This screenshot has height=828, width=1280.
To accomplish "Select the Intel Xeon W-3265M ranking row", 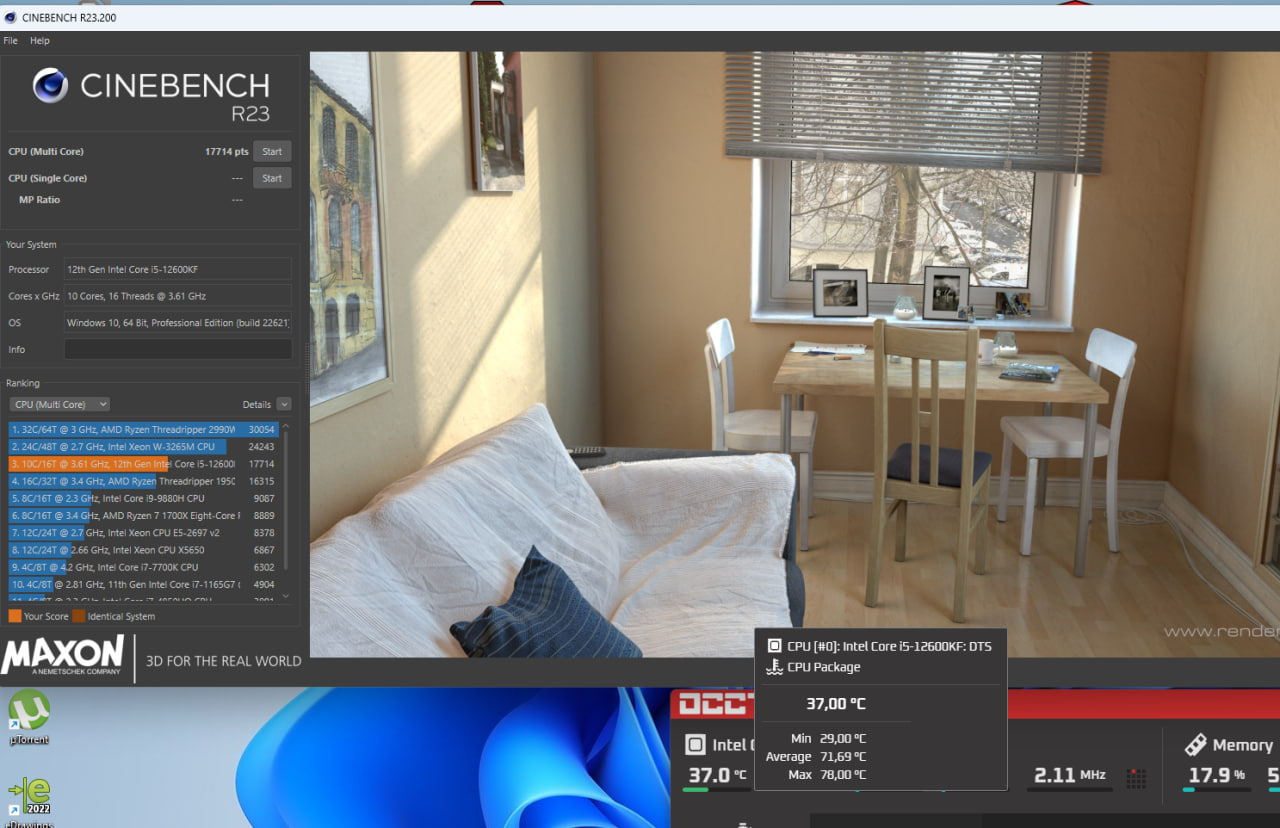I will 142,447.
